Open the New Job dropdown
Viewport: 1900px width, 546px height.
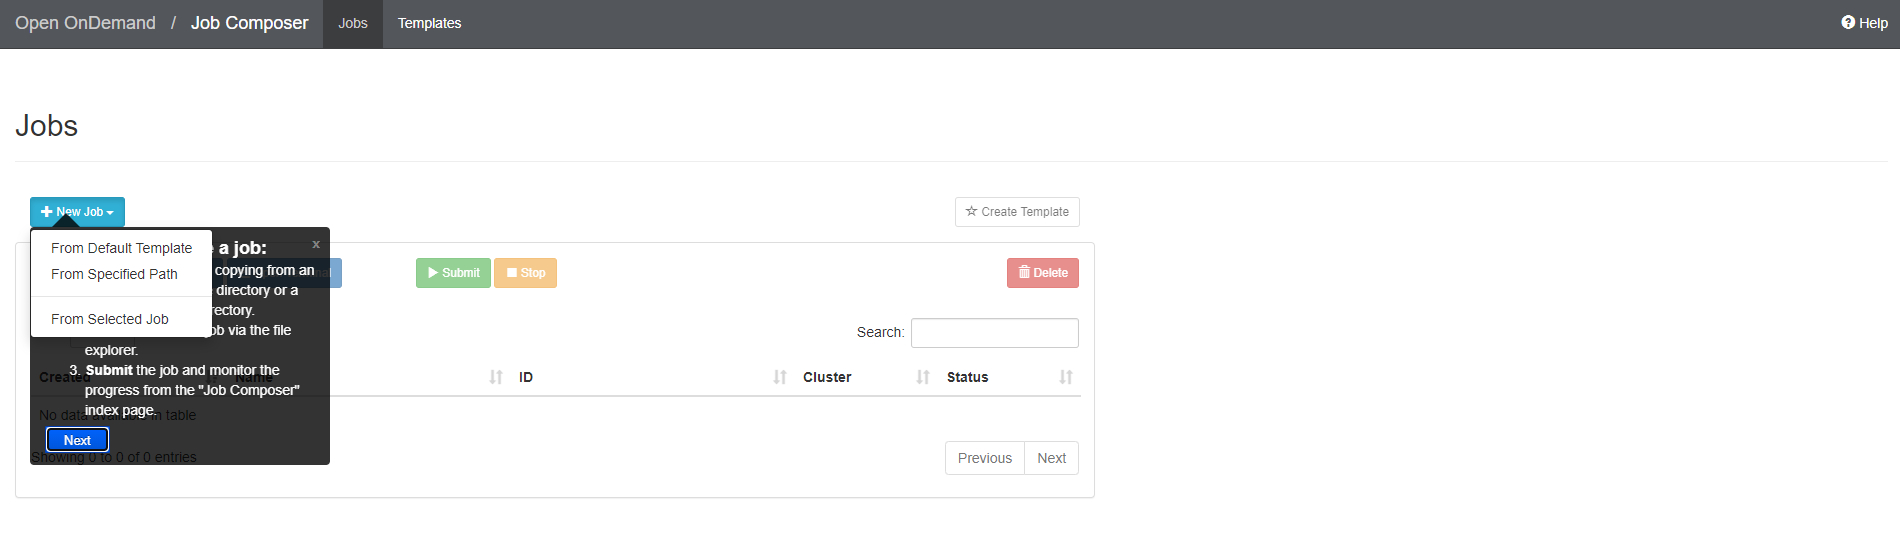point(77,212)
